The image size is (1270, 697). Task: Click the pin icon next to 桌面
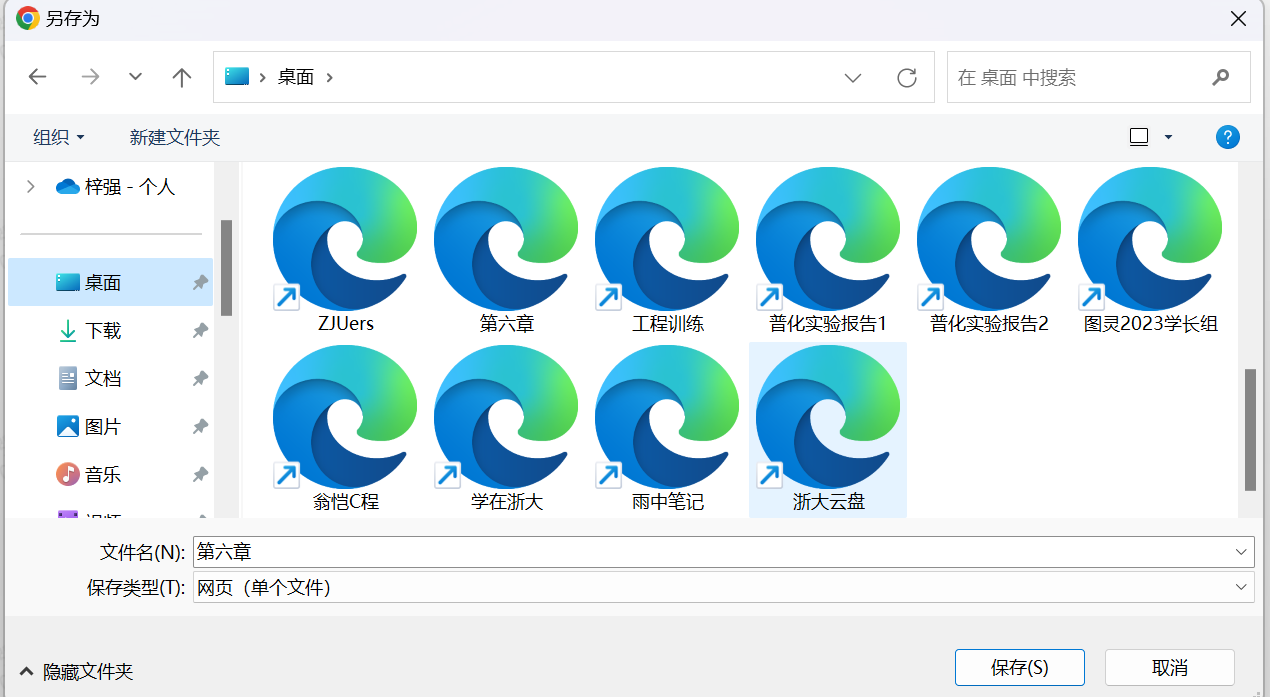[200, 283]
